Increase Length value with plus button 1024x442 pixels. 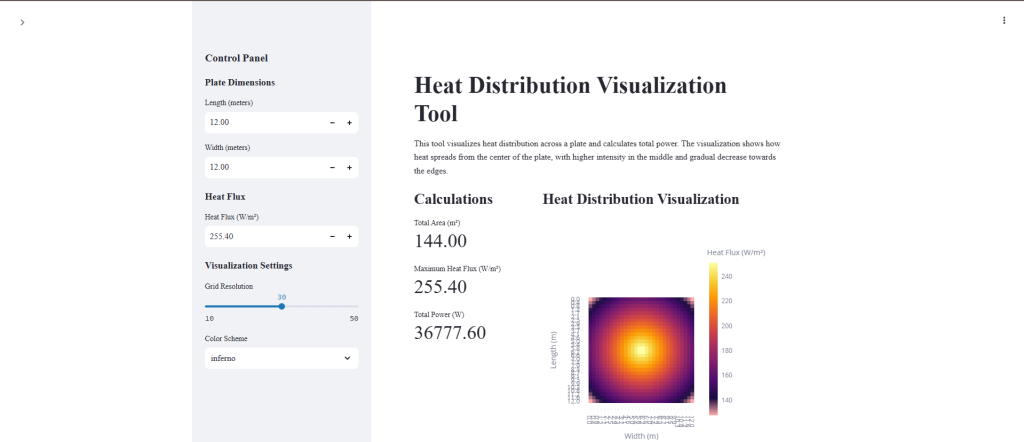(x=349, y=122)
